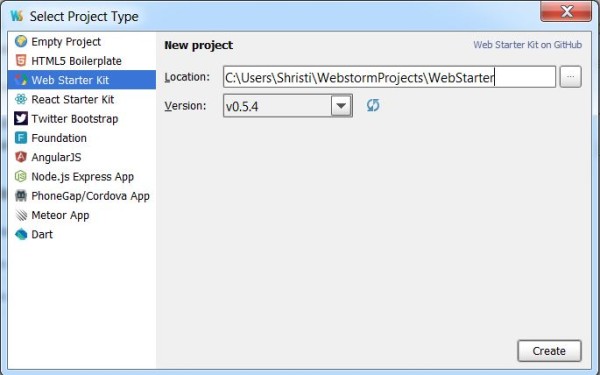Click into the Location path field
The height and width of the screenshot is (375, 600).
point(389,77)
